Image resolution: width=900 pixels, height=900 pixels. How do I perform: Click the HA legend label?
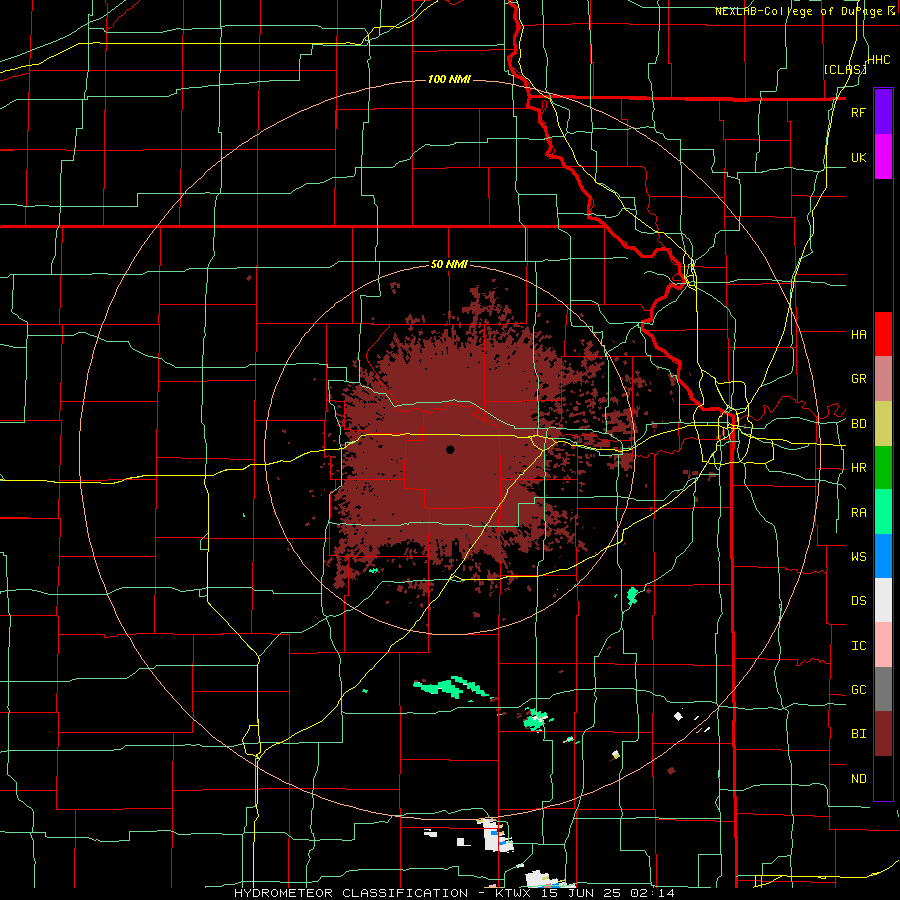click(x=858, y=334)
